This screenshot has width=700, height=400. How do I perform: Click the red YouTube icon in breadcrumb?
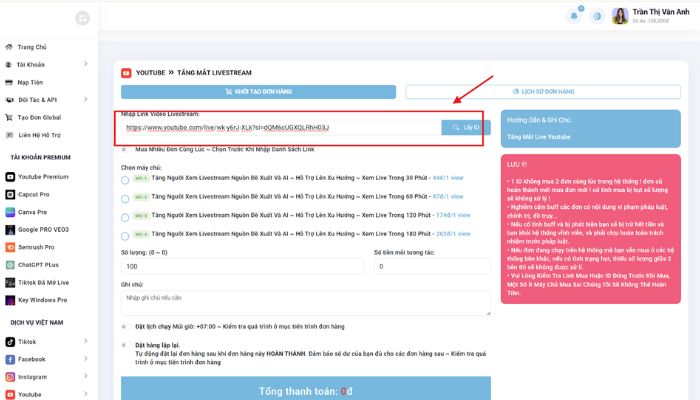point(126,73)
